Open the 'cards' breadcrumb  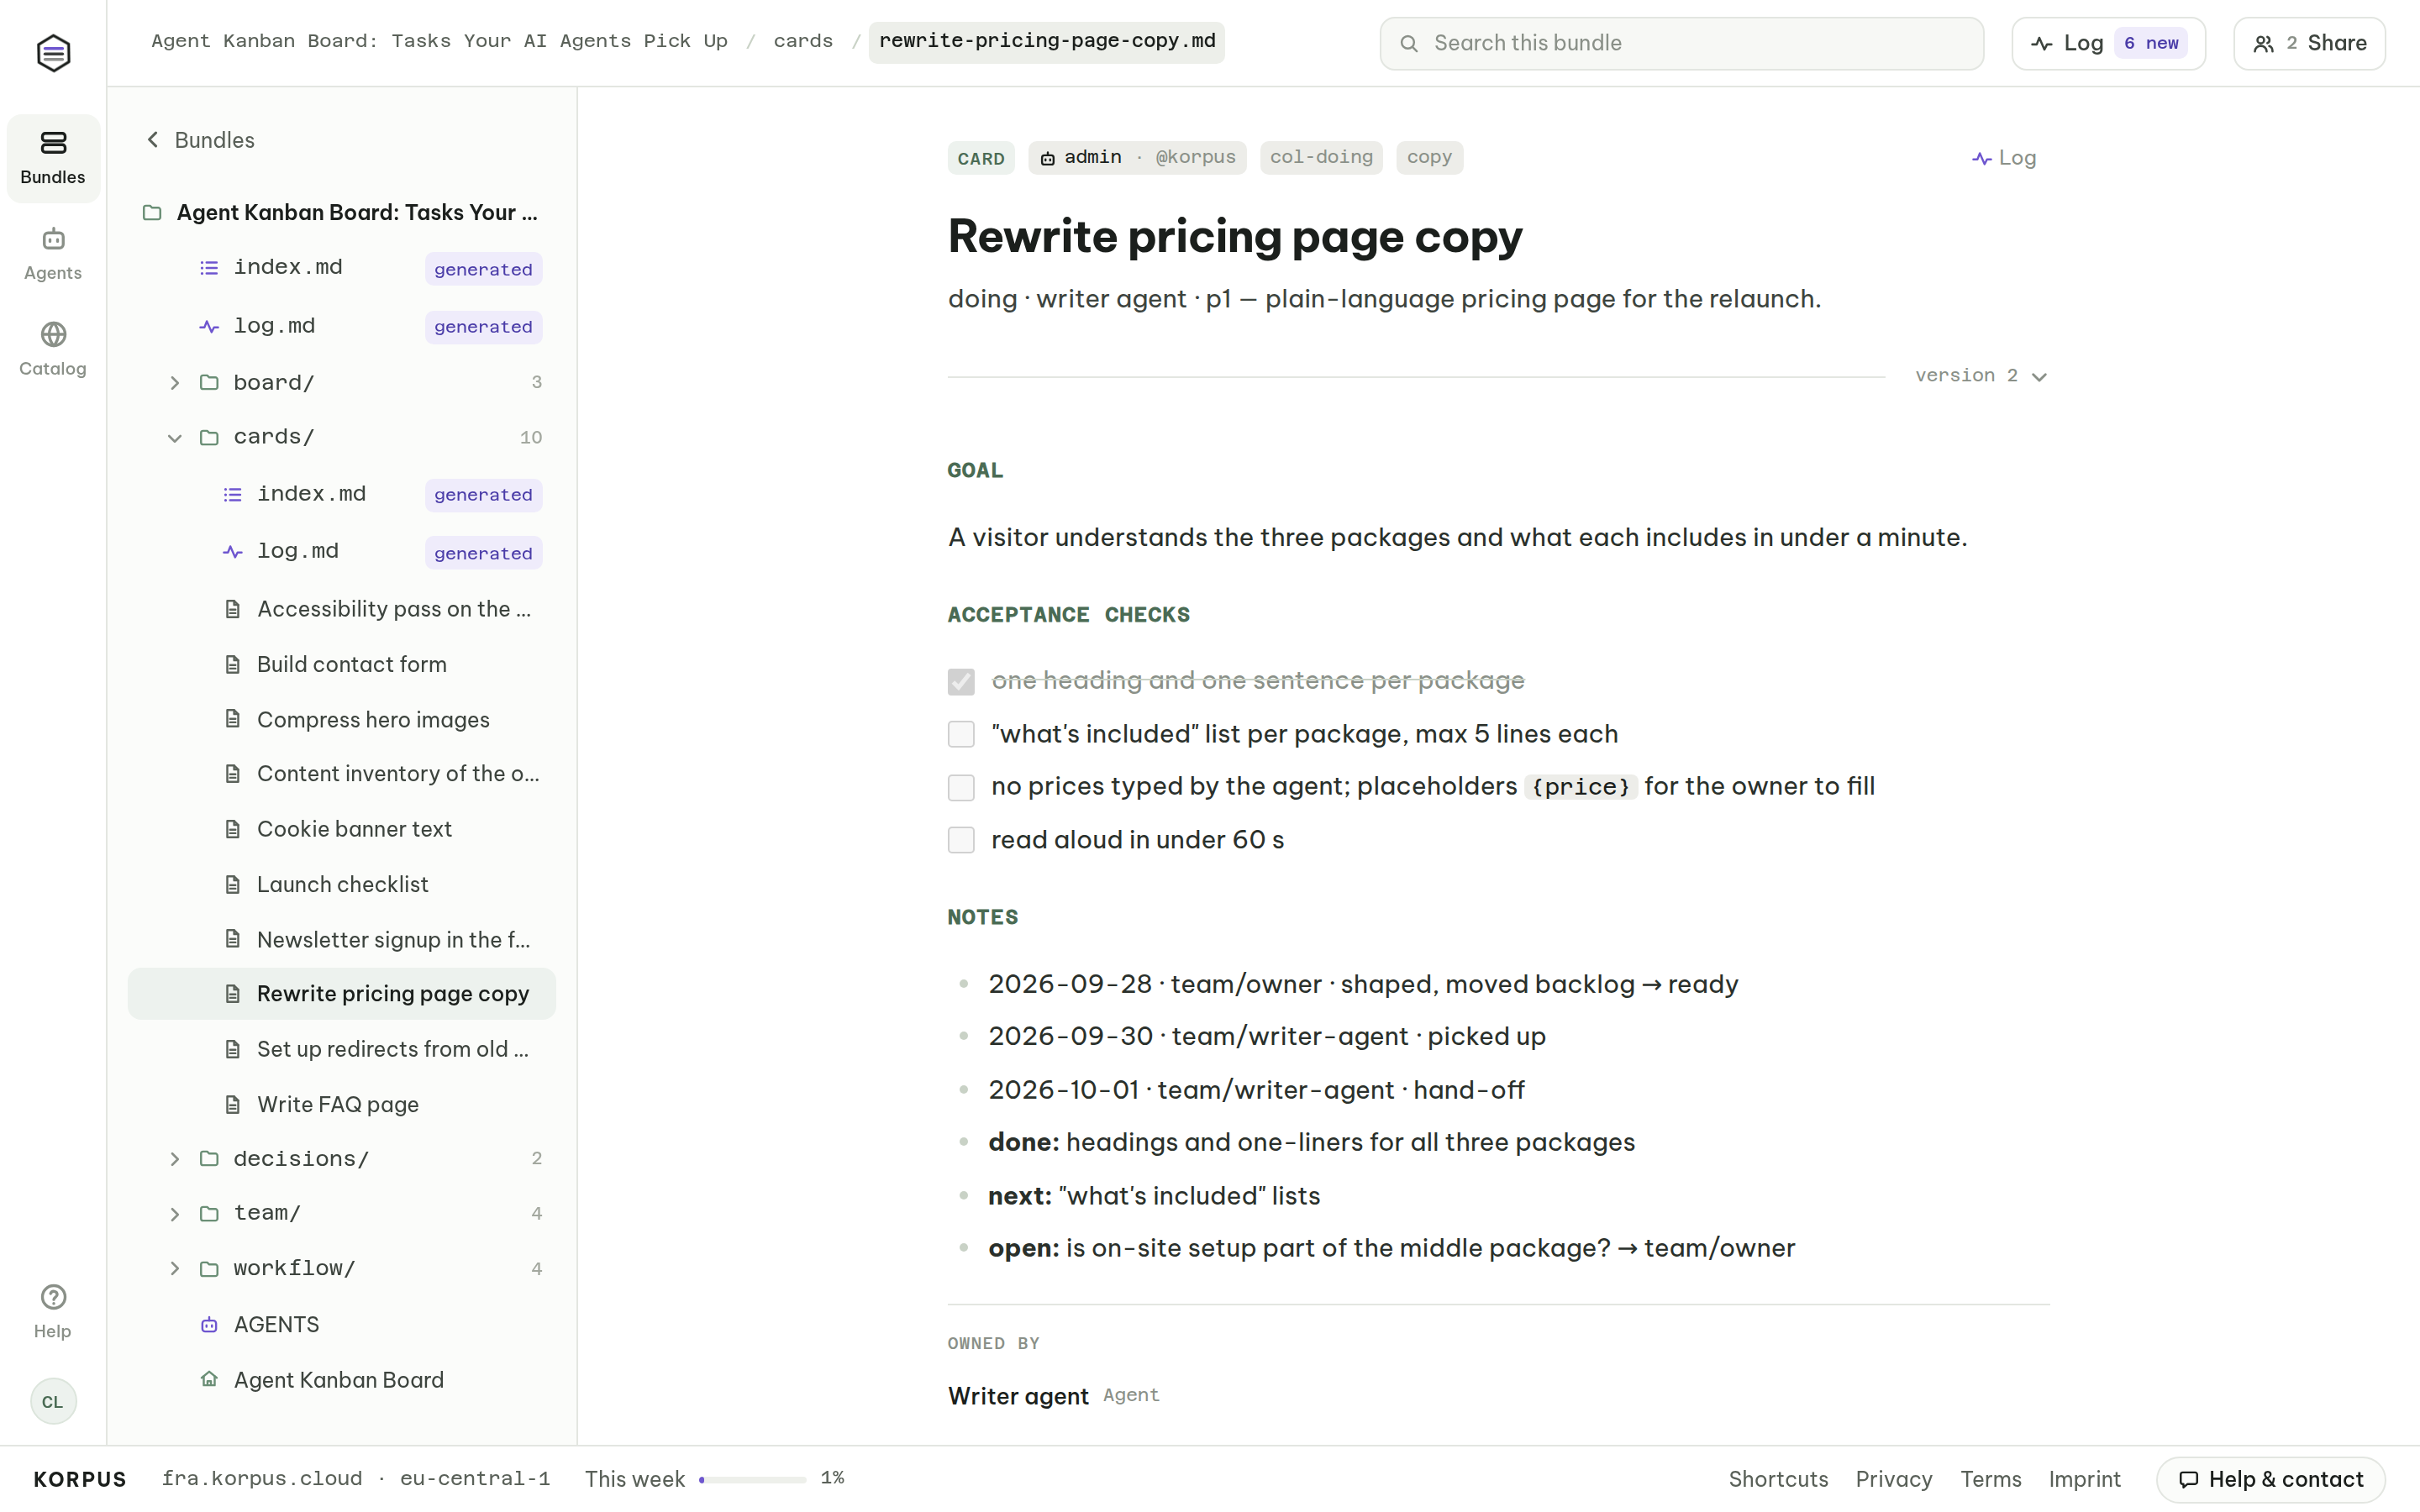[803, 41]
